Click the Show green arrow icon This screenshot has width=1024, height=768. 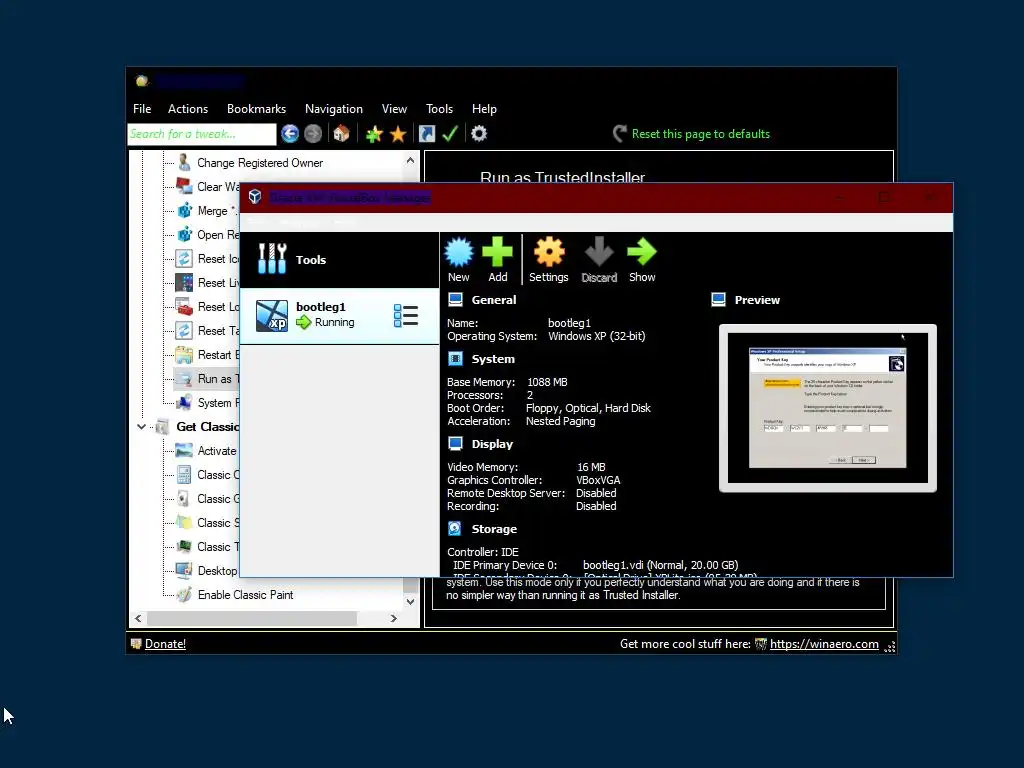pos(642,259)
